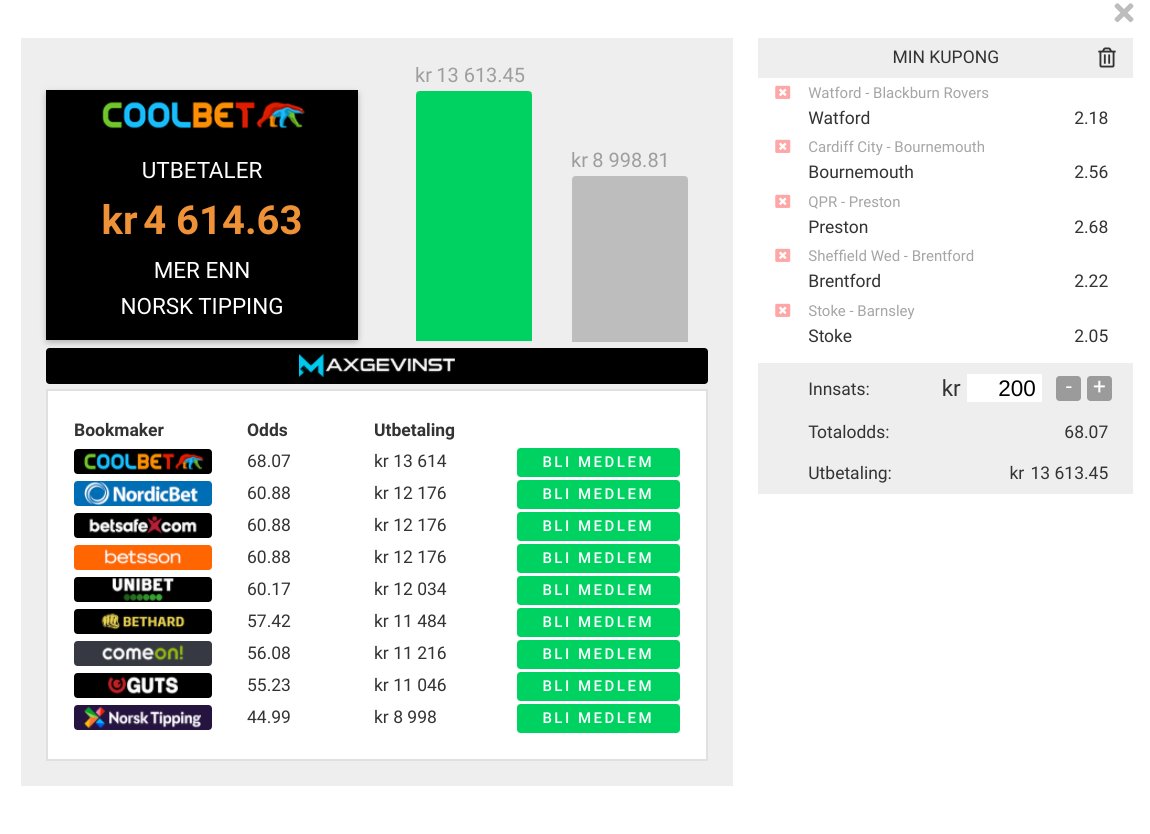Join NordicBet via Bli Medlem button
Viewport: 1150px width, 834px height.
click(598, 494)
